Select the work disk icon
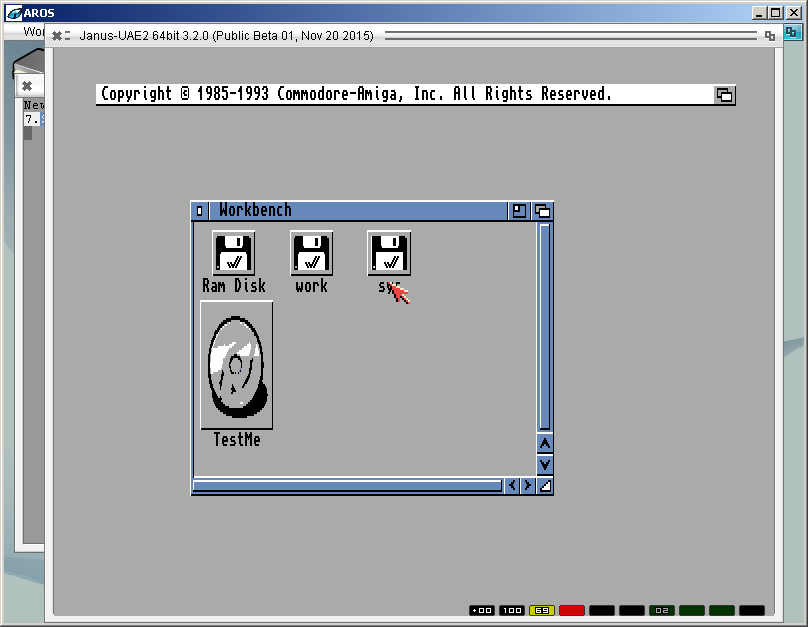 [x=311, y=253]
